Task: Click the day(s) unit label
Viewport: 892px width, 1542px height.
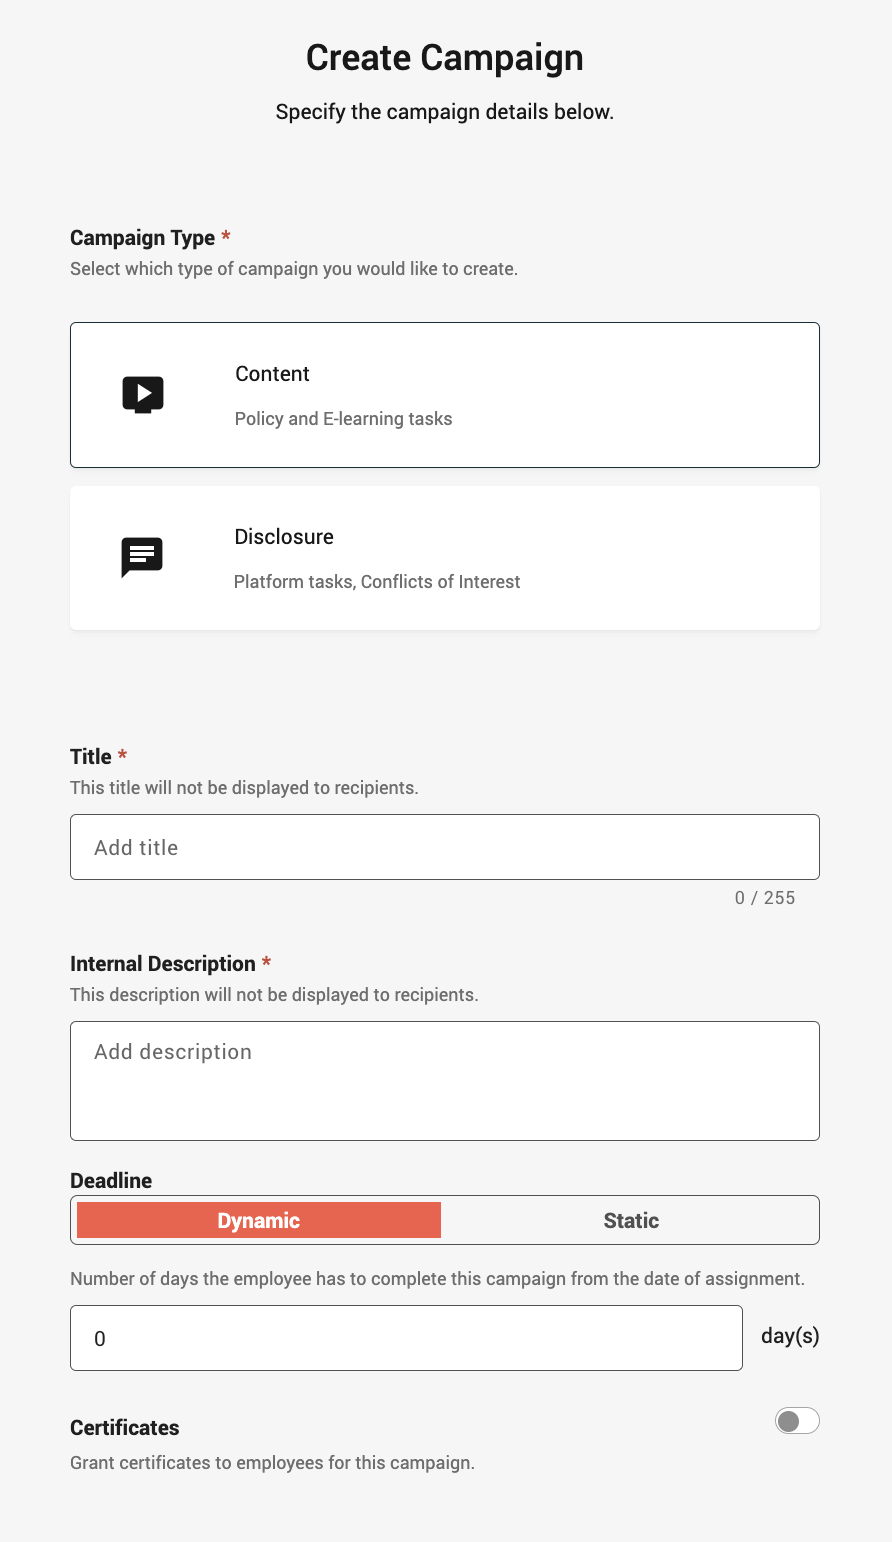Action: tap(790, 1336)
